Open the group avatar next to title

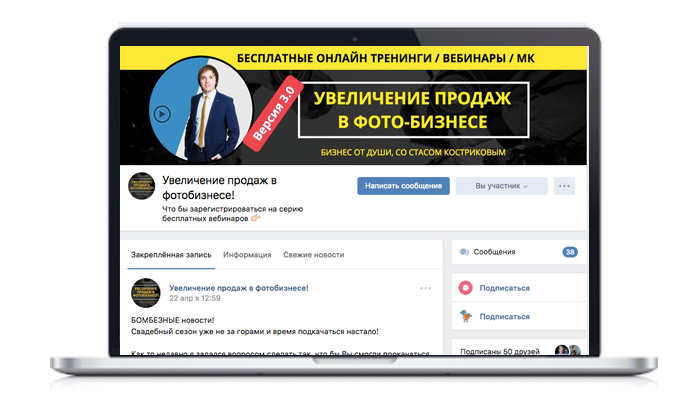(x=142, y=186)
